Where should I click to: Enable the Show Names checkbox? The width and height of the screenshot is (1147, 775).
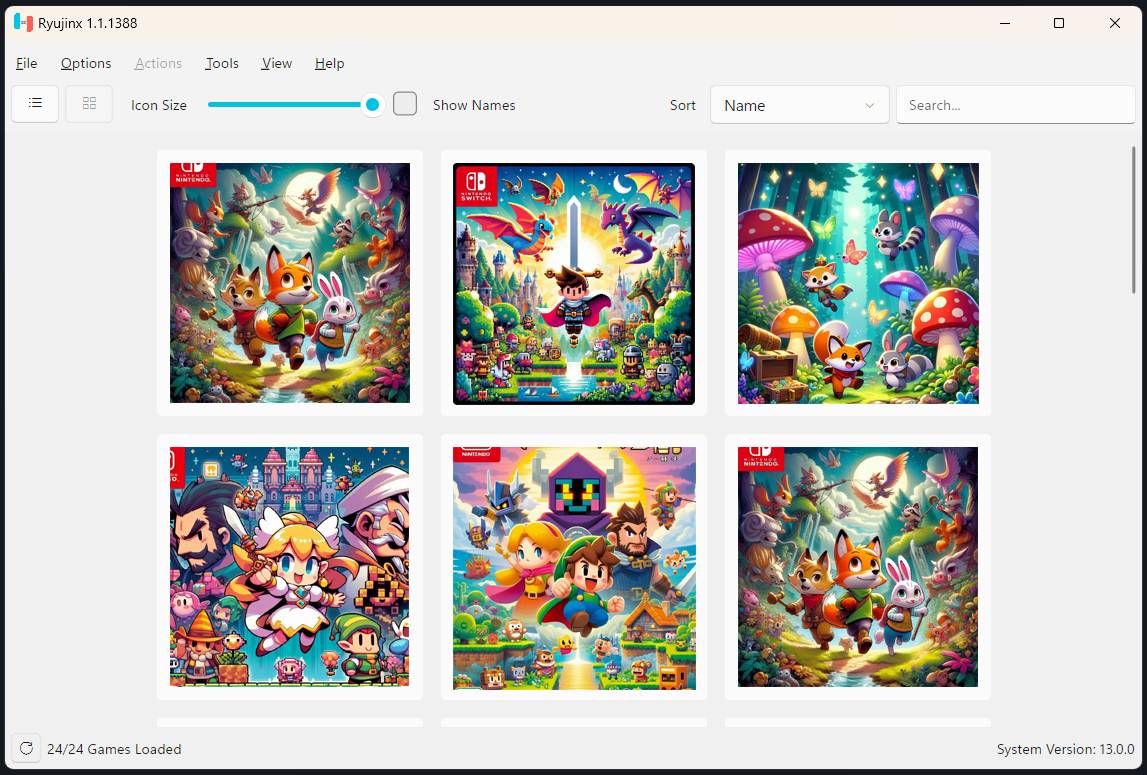(405, 104)
